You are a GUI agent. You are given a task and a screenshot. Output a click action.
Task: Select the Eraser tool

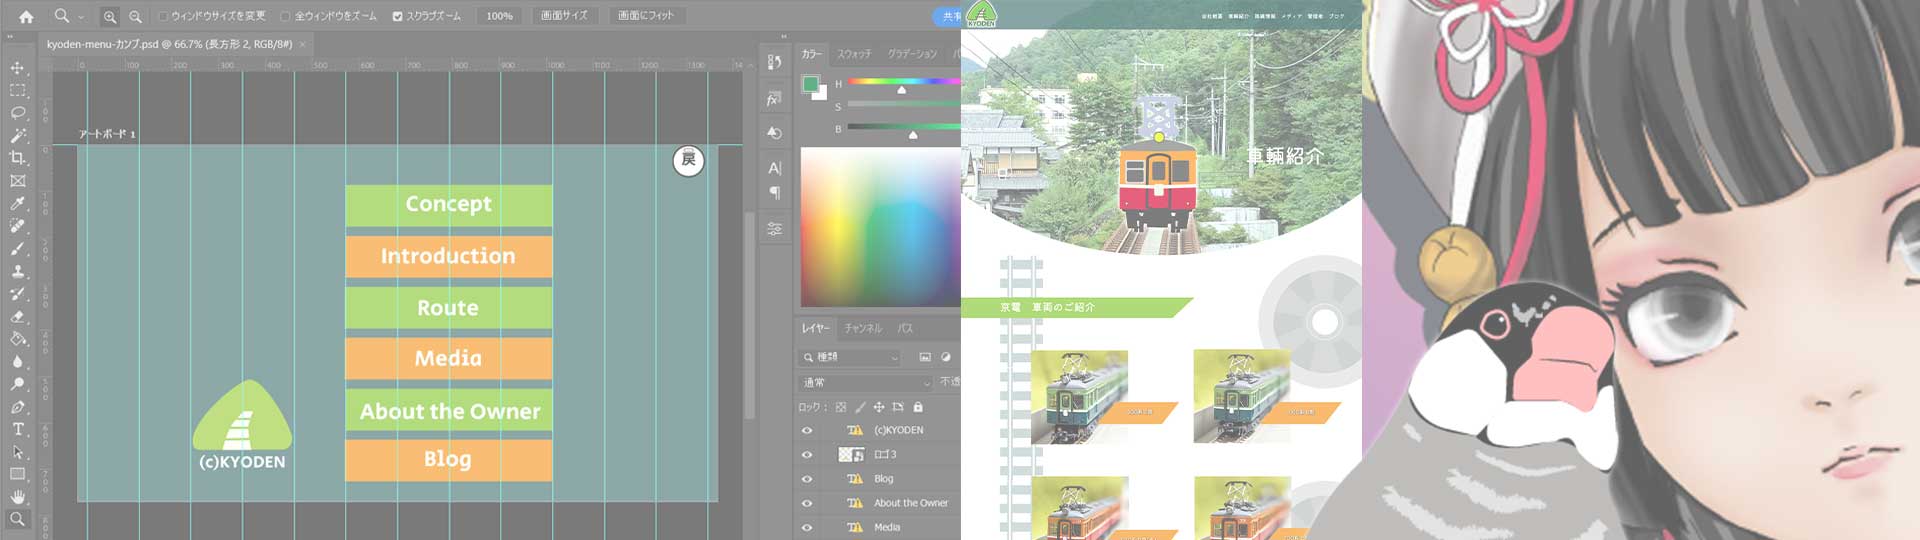tap(17, 316)
